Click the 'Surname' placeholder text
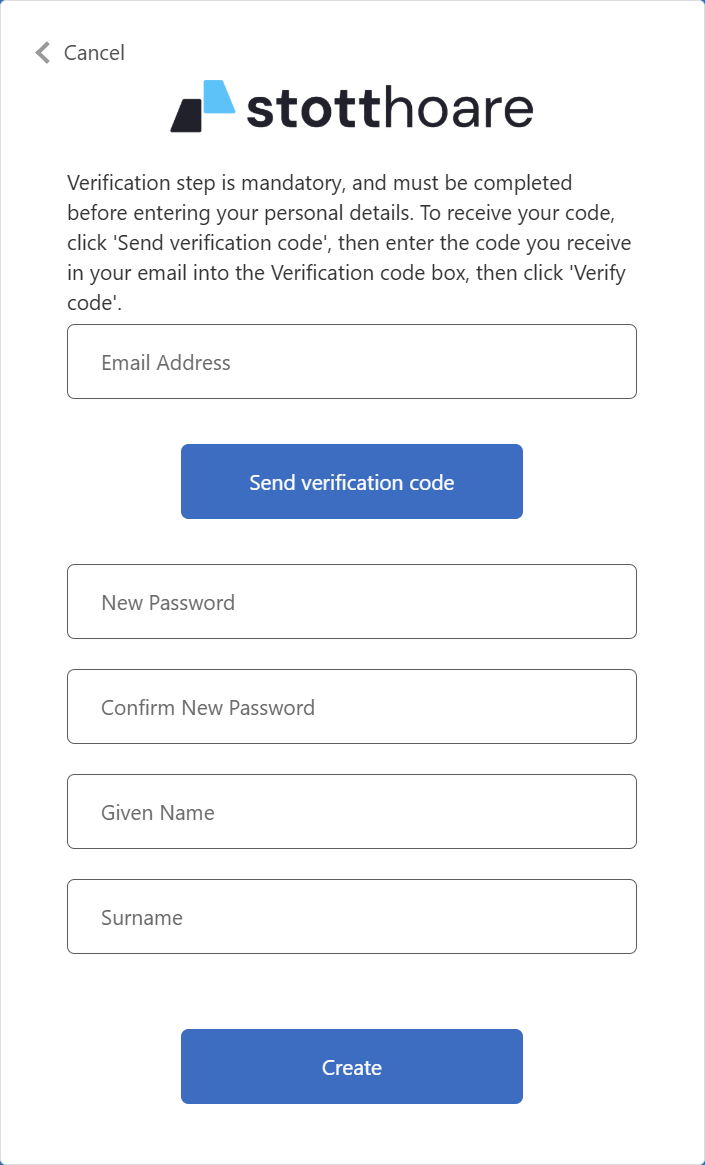This screenshot has height=1165, width=705. [142, 918]
